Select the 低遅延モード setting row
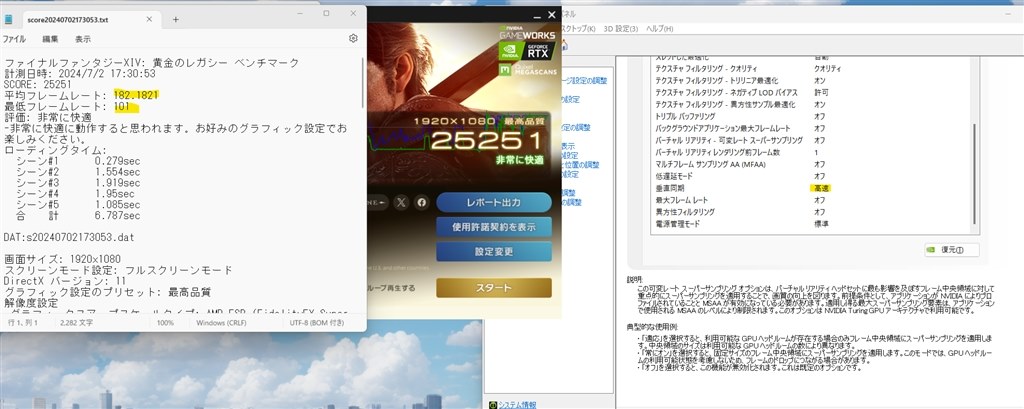This screenshot has height=409, width=1024. 812,176
